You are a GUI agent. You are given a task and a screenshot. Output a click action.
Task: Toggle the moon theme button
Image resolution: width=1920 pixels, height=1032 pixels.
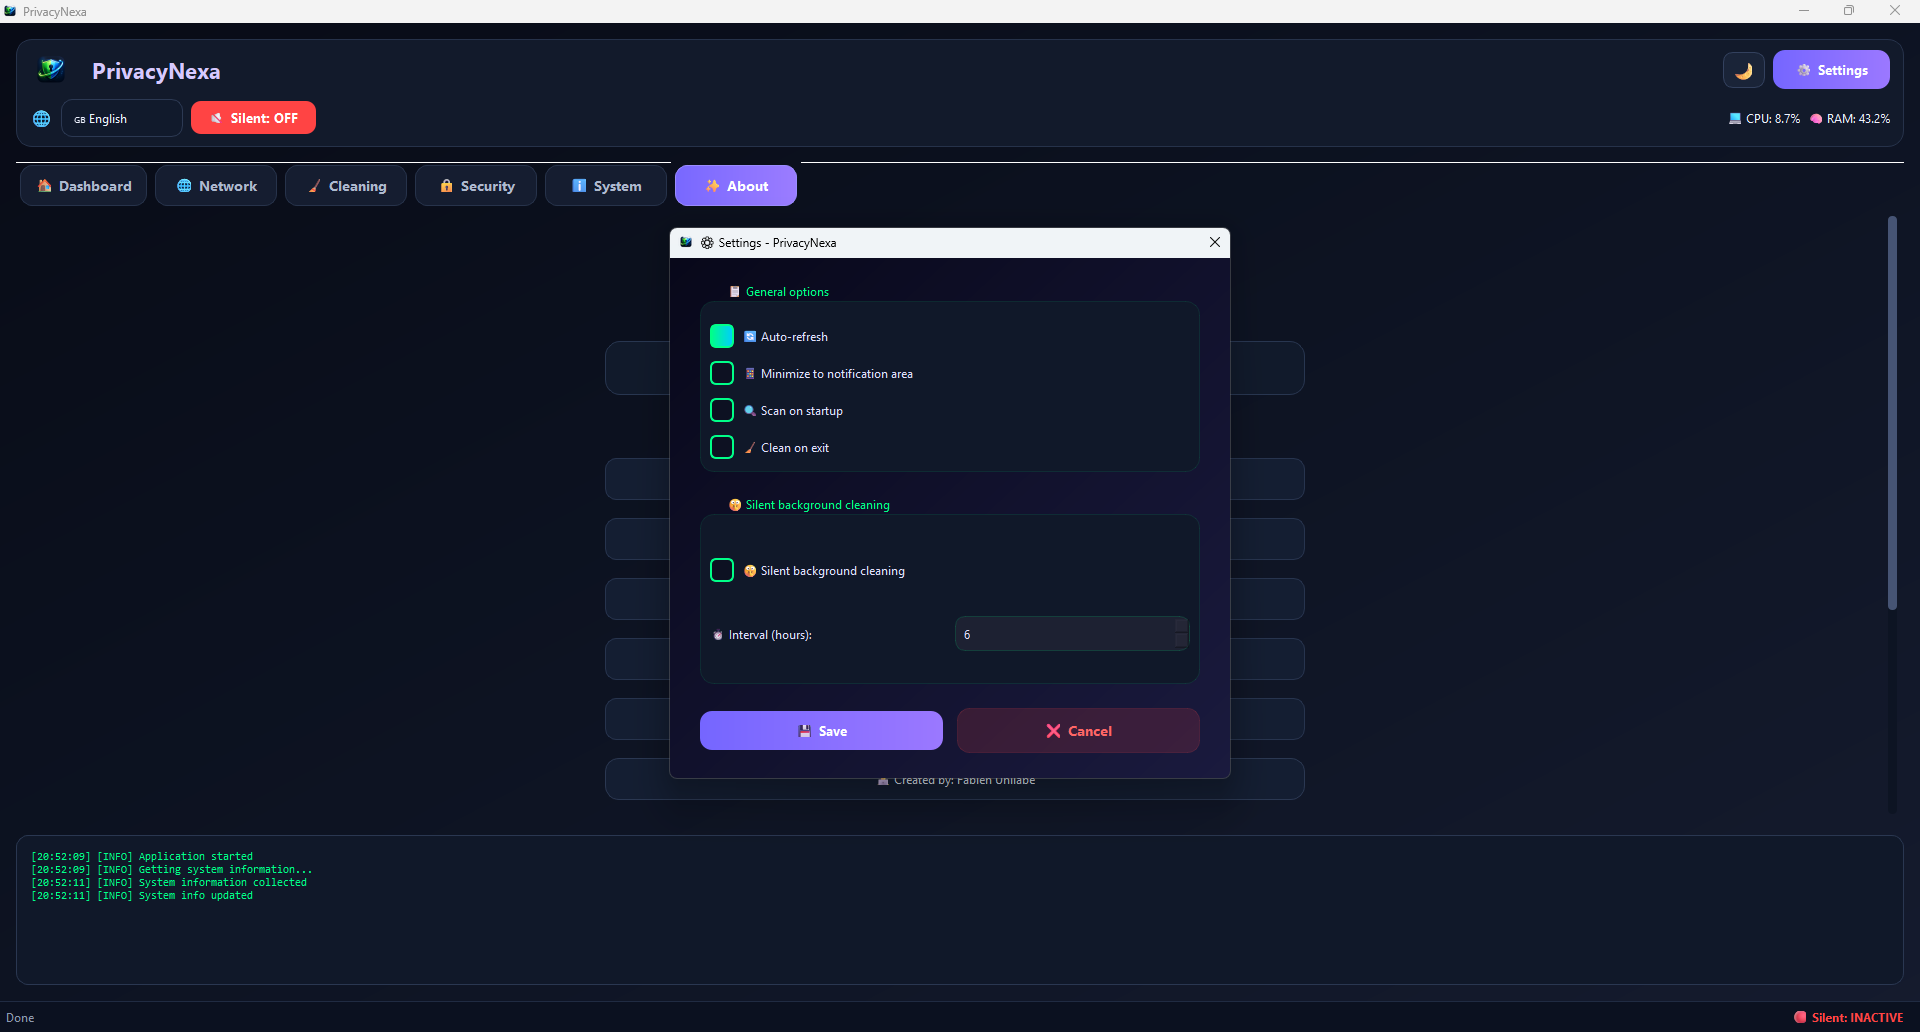(1743, 70)
